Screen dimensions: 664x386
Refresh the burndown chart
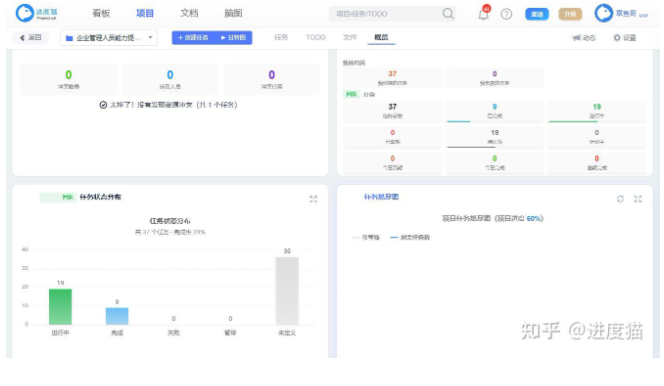(x=620, y=199)
